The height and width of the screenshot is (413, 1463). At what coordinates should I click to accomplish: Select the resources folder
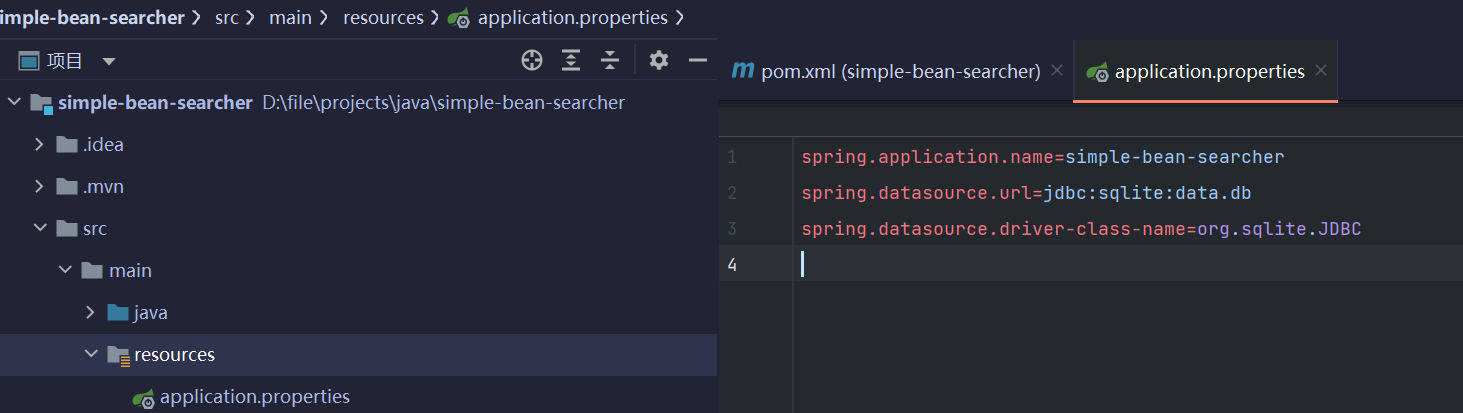pyautogui.click(x=174, y=355)
